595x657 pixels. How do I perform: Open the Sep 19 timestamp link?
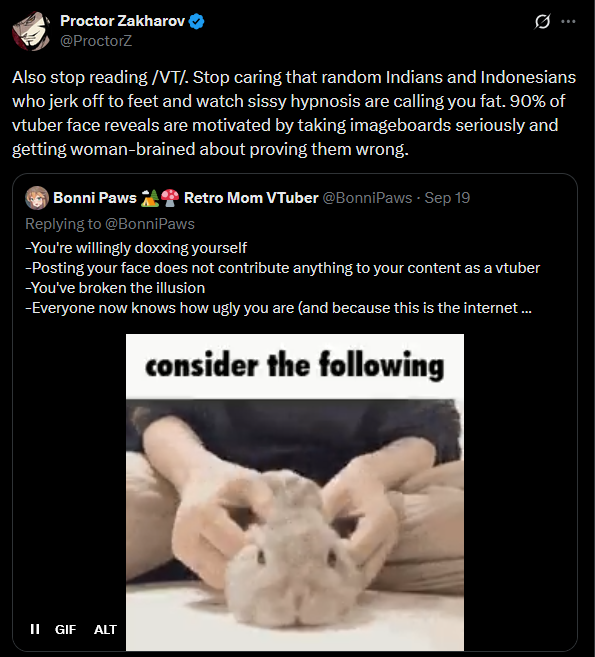tap(447, 198)
